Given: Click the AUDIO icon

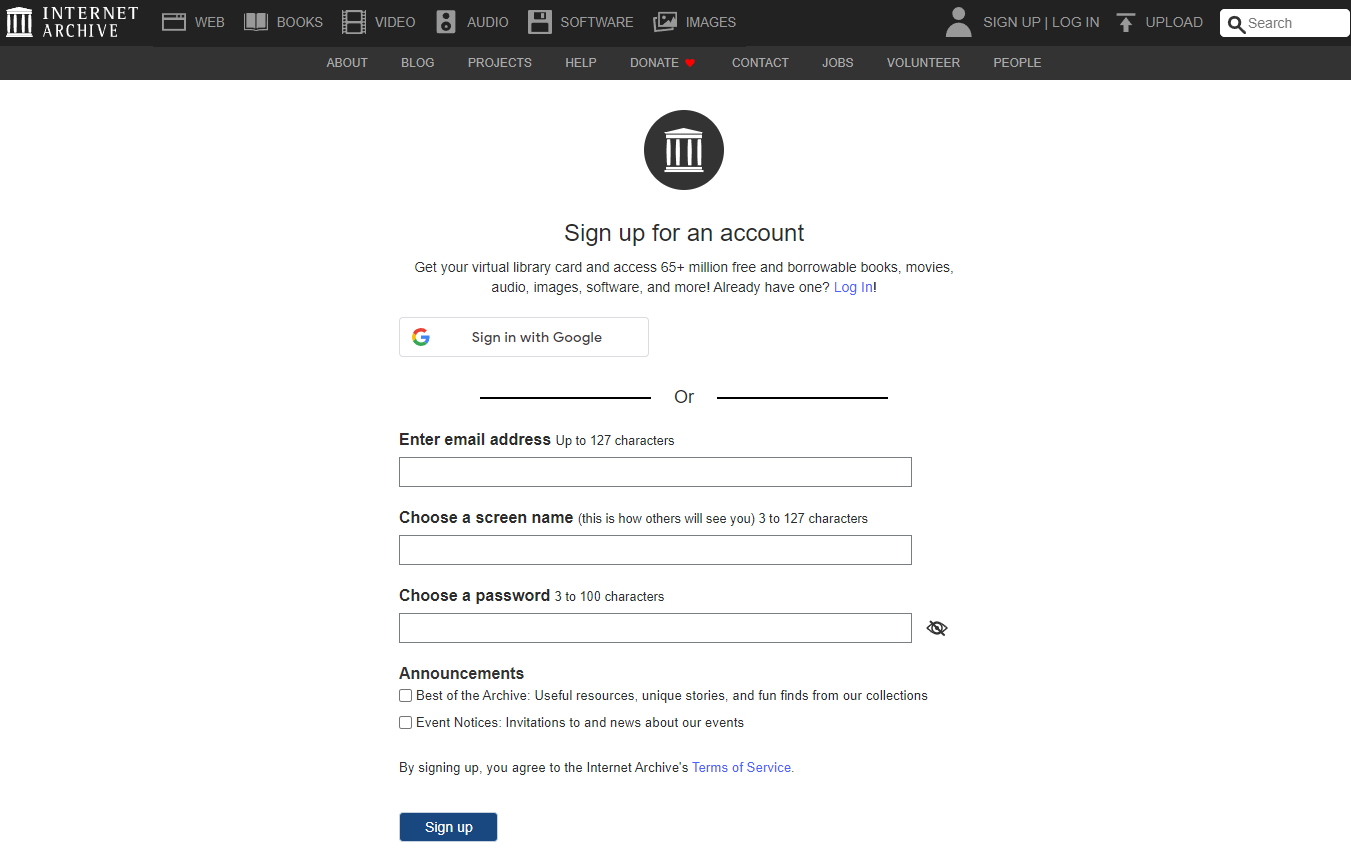Looking at the screenshot, I should (x=444, y=20).
